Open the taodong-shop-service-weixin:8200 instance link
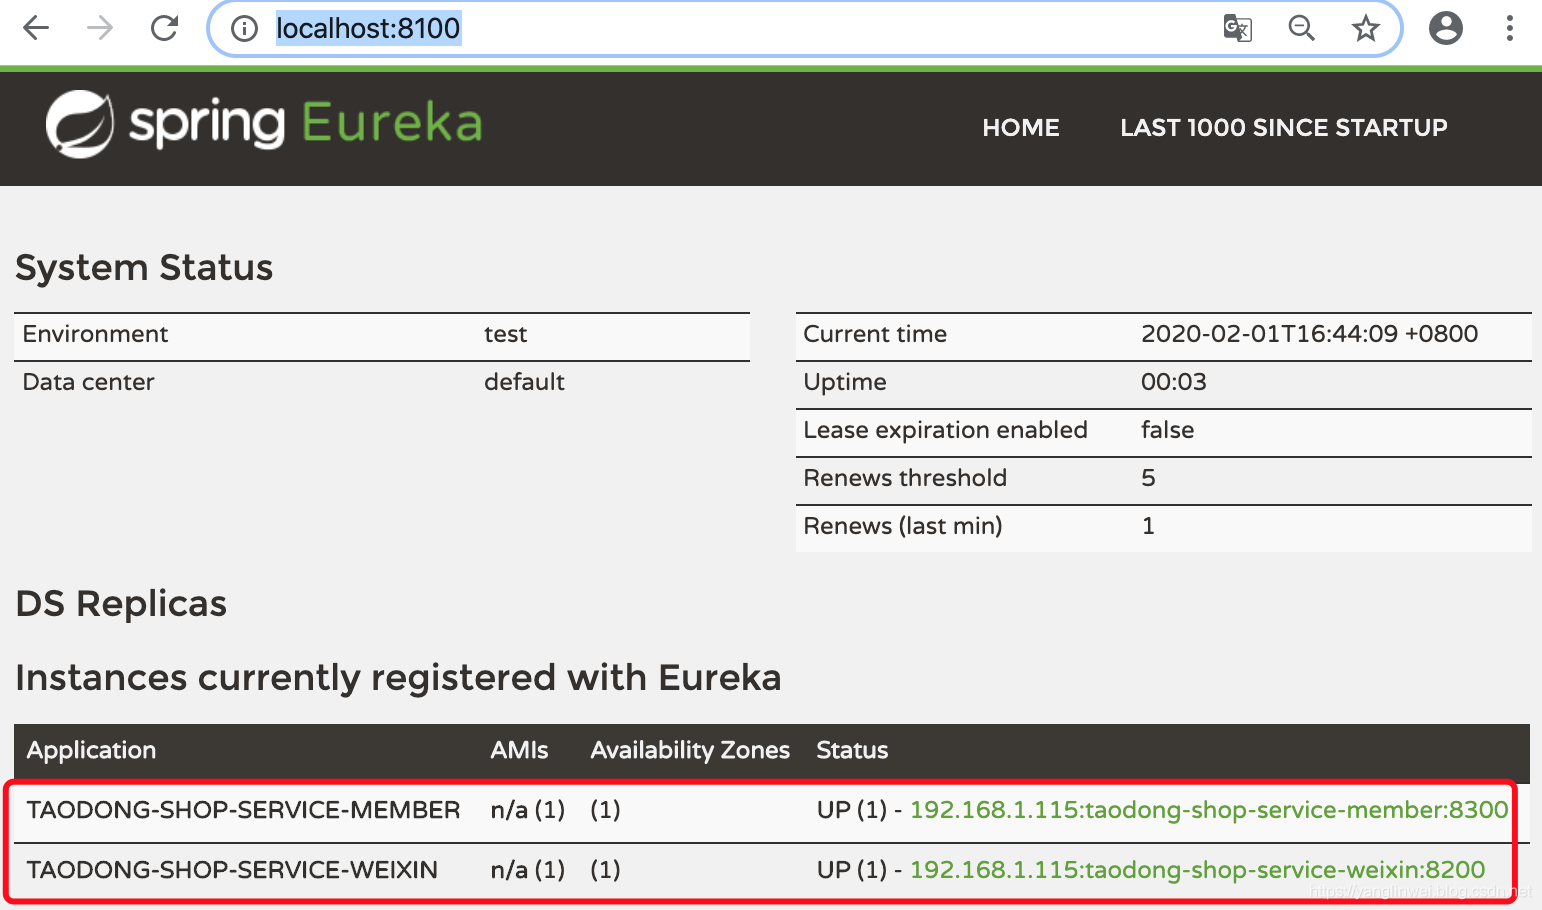Image resolution: width=1542 pixels, height=910 pixels. click(1198, 870)
